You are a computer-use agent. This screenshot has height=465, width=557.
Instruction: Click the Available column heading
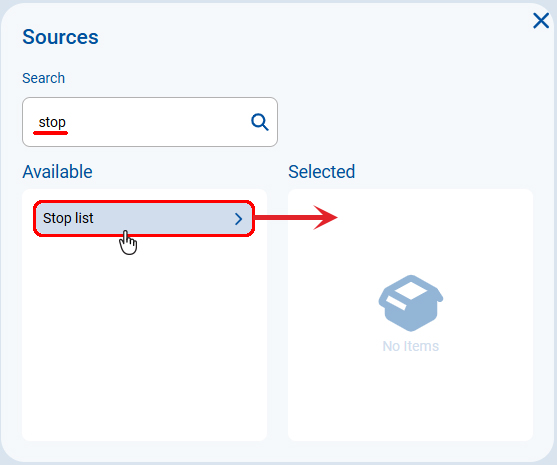pyautogui.click(x=58, y=172)
